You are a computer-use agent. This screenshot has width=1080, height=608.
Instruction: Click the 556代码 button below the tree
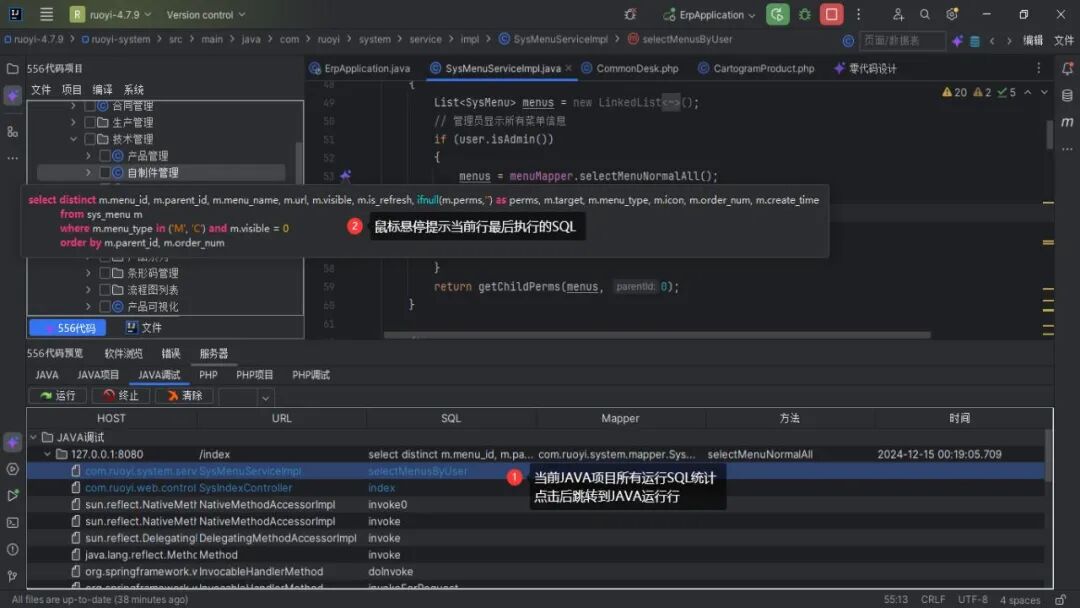68,328
